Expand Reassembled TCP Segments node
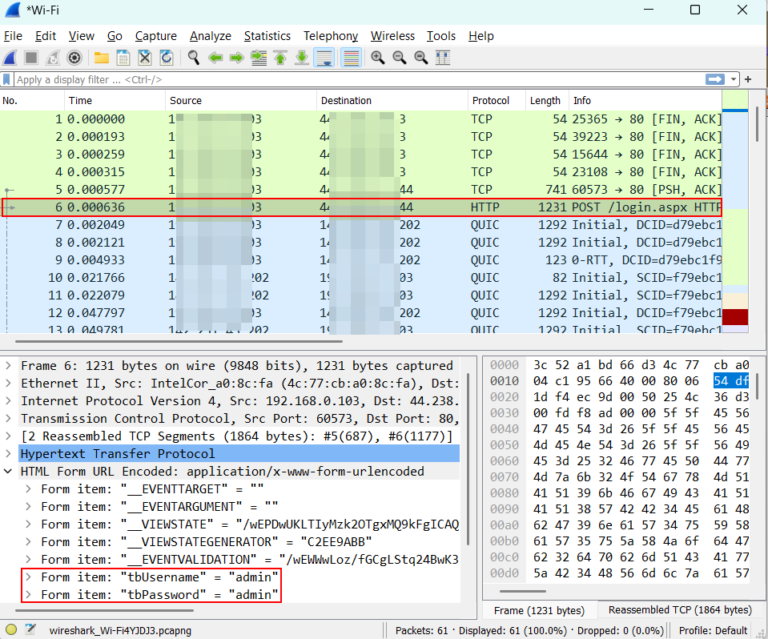The image size is (768, 639). 8,436
